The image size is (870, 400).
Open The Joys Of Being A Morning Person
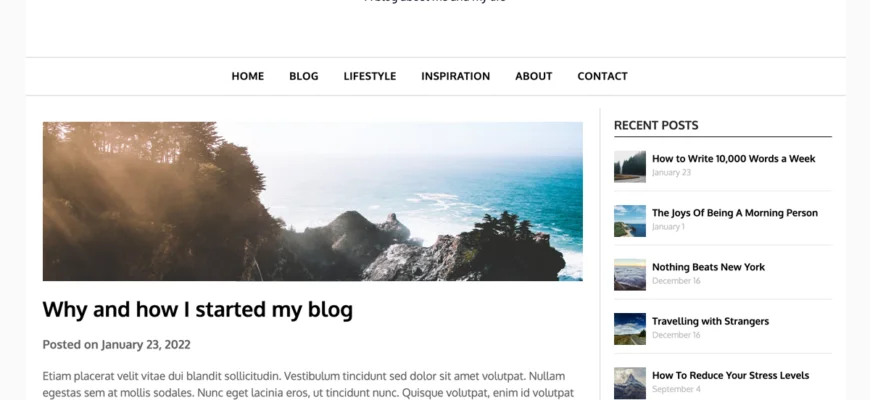click(x=735, y=213)
